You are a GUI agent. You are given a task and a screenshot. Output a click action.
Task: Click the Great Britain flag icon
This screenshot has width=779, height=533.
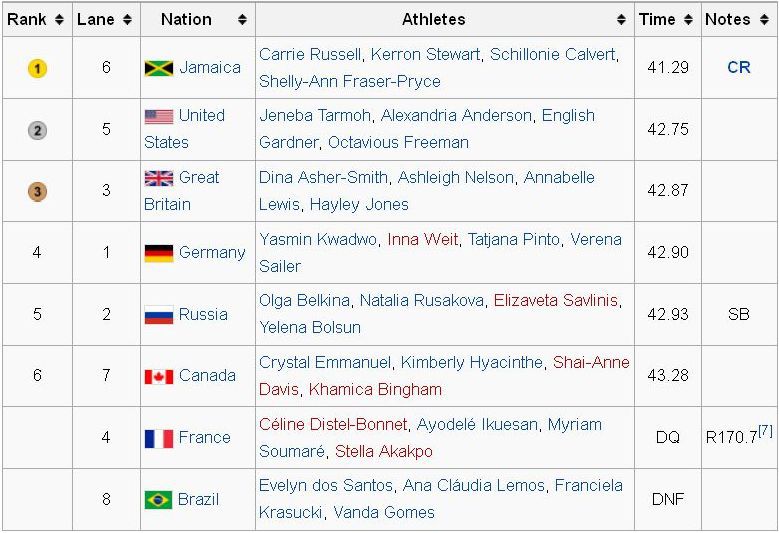tap(159, 178)
